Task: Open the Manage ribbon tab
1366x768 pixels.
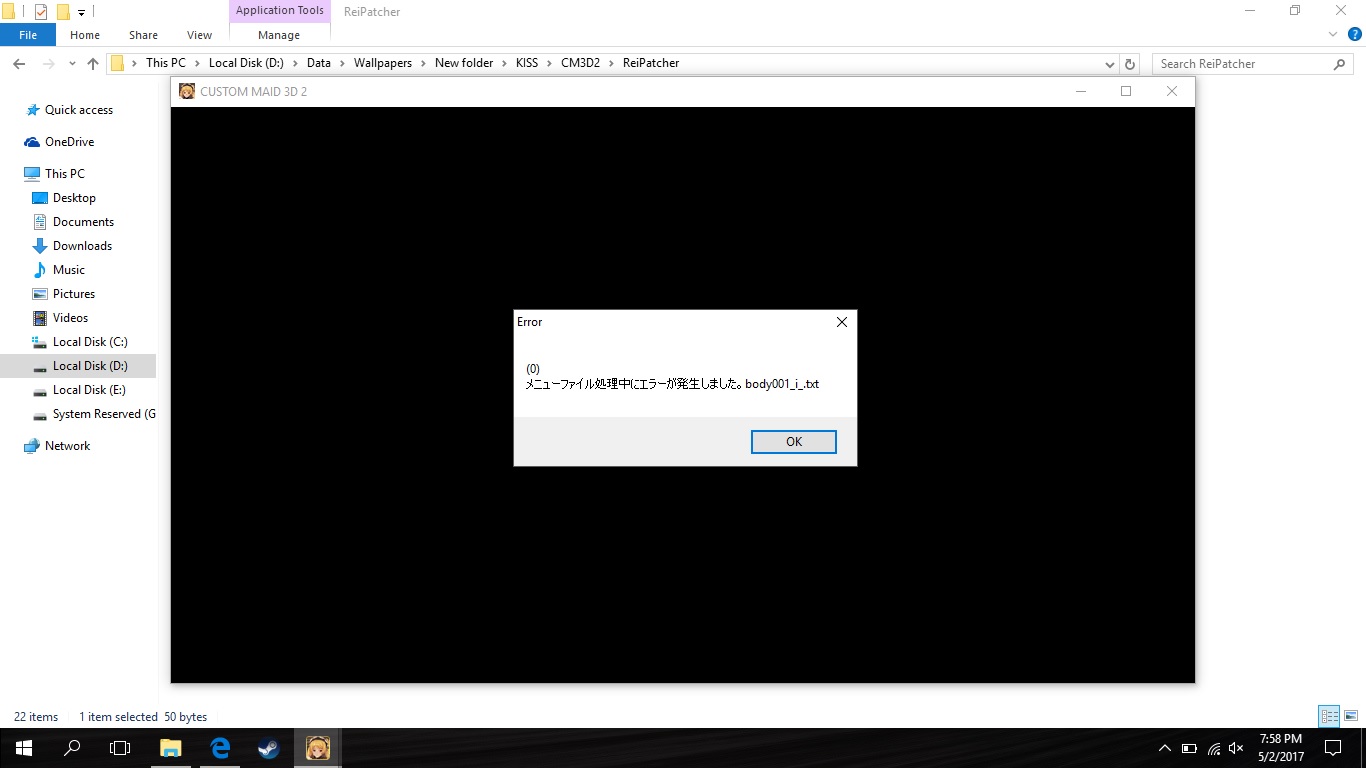Action: 279,35
